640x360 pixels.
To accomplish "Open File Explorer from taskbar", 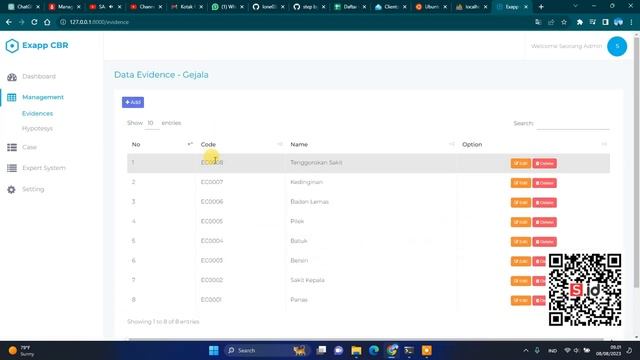I will [x=356, y=351].
